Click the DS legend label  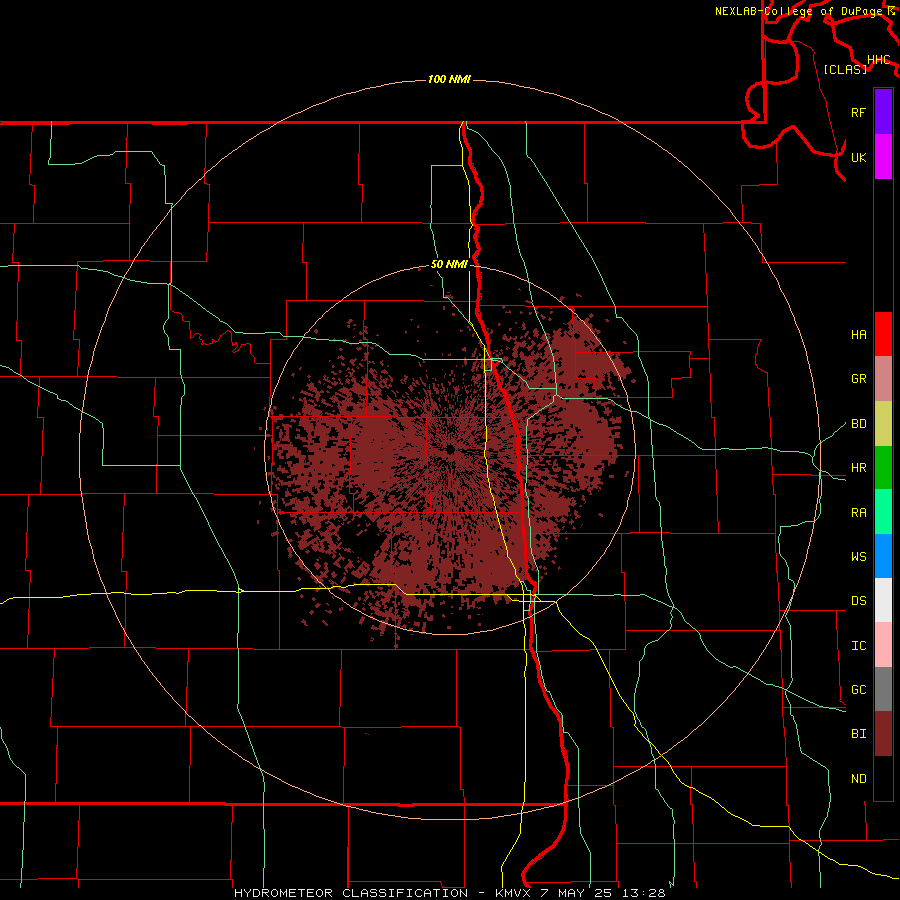pyautogui.click(x=858, y=601)
